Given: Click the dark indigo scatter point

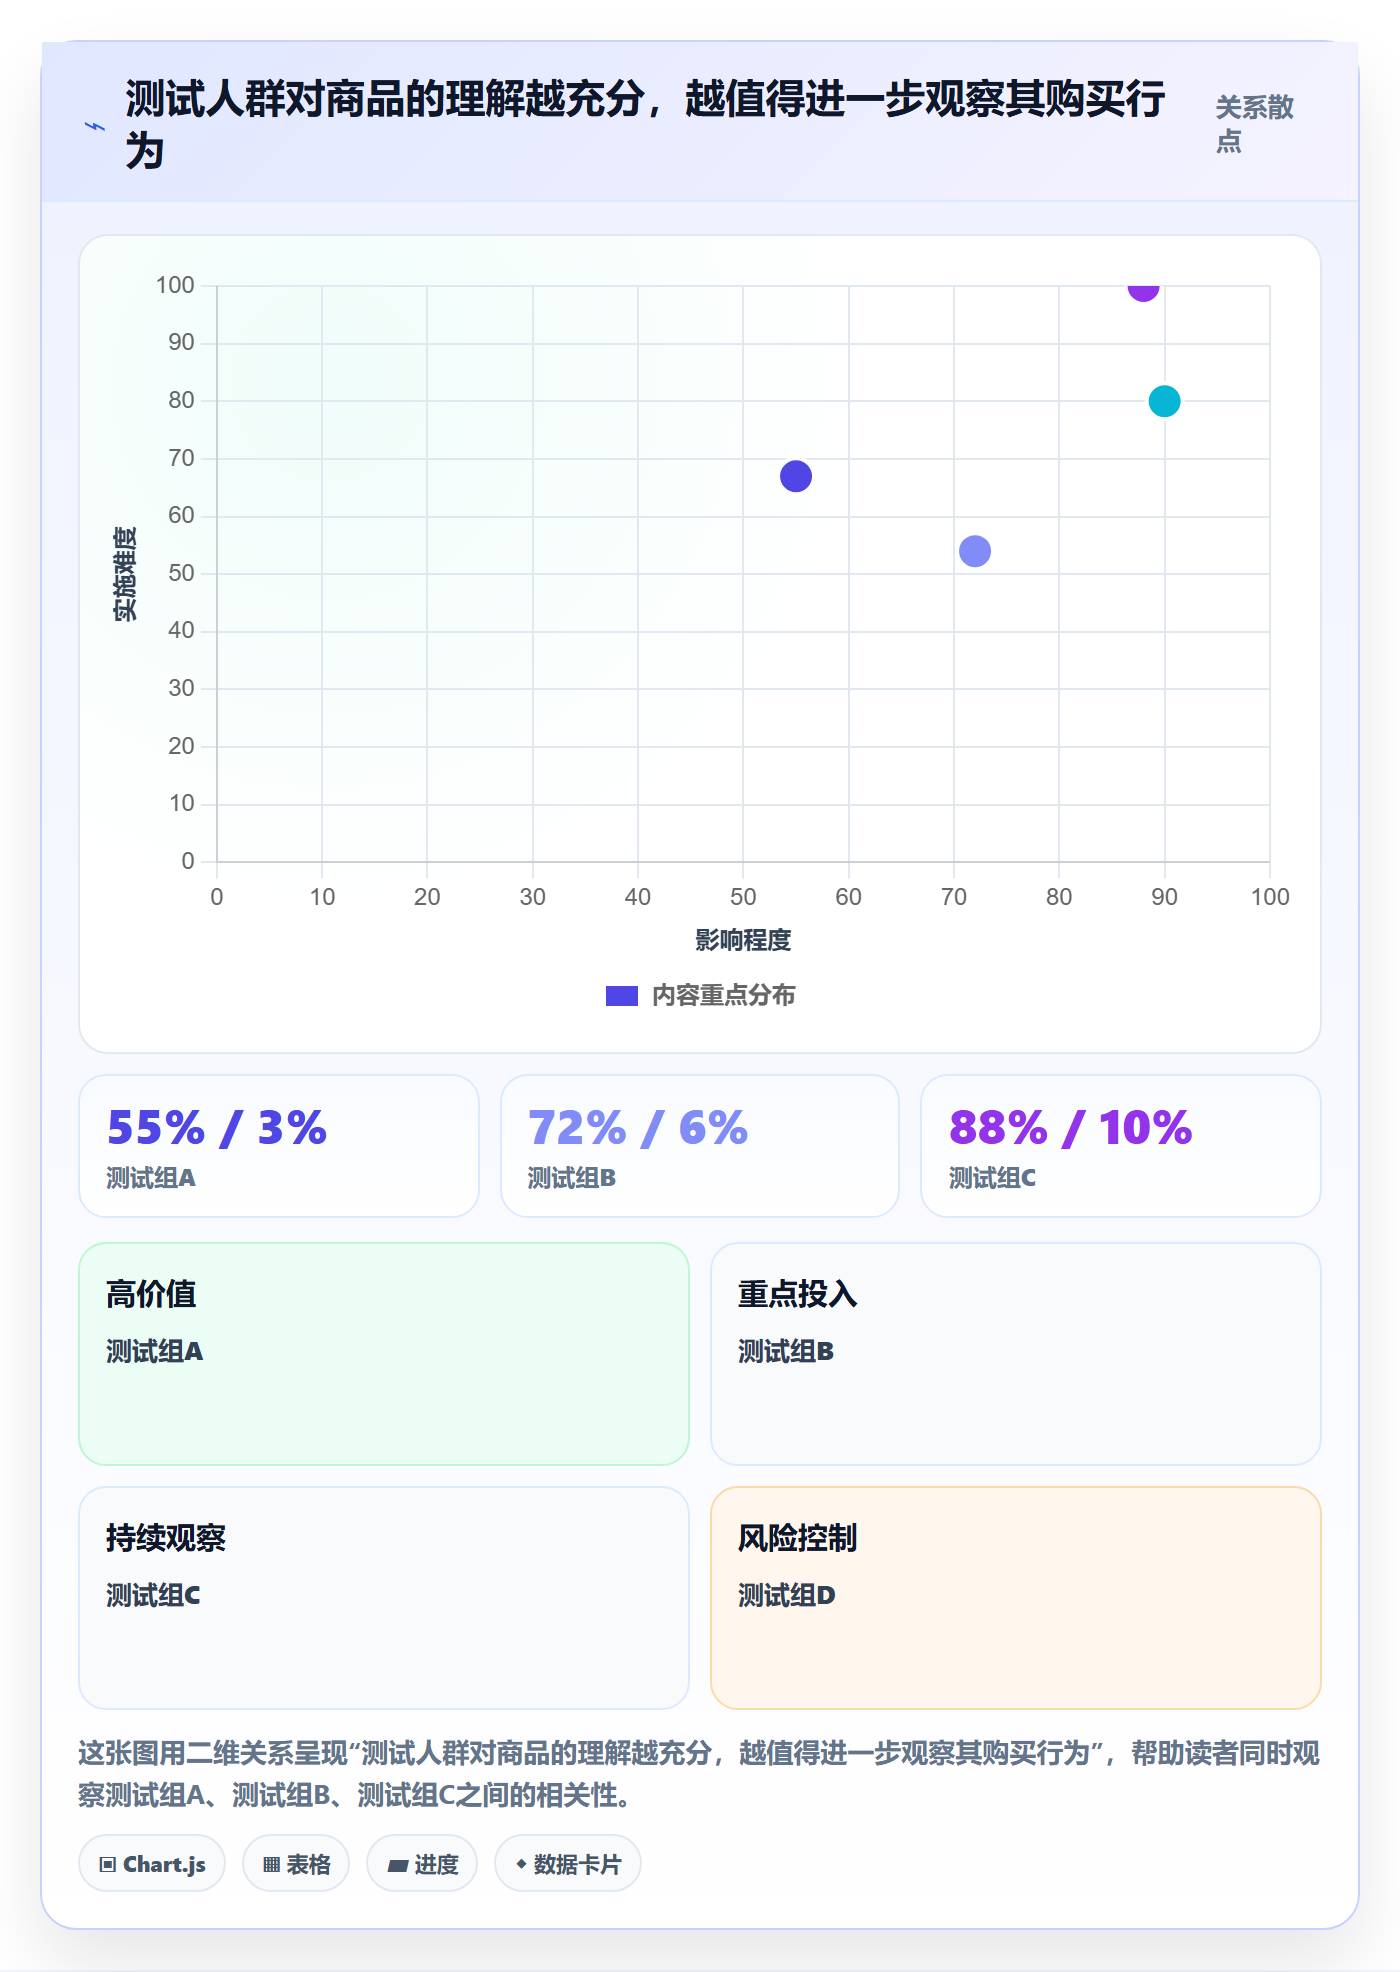Looking at the screenshot, I should click(x=796, y=476).
